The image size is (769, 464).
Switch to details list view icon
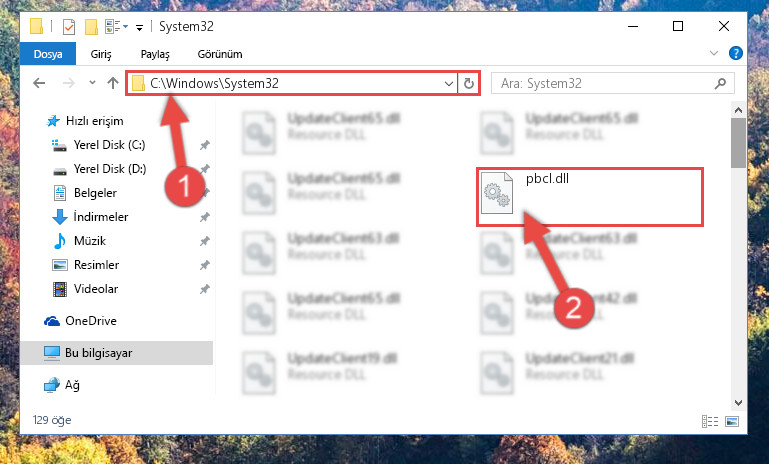coord(710,421)
